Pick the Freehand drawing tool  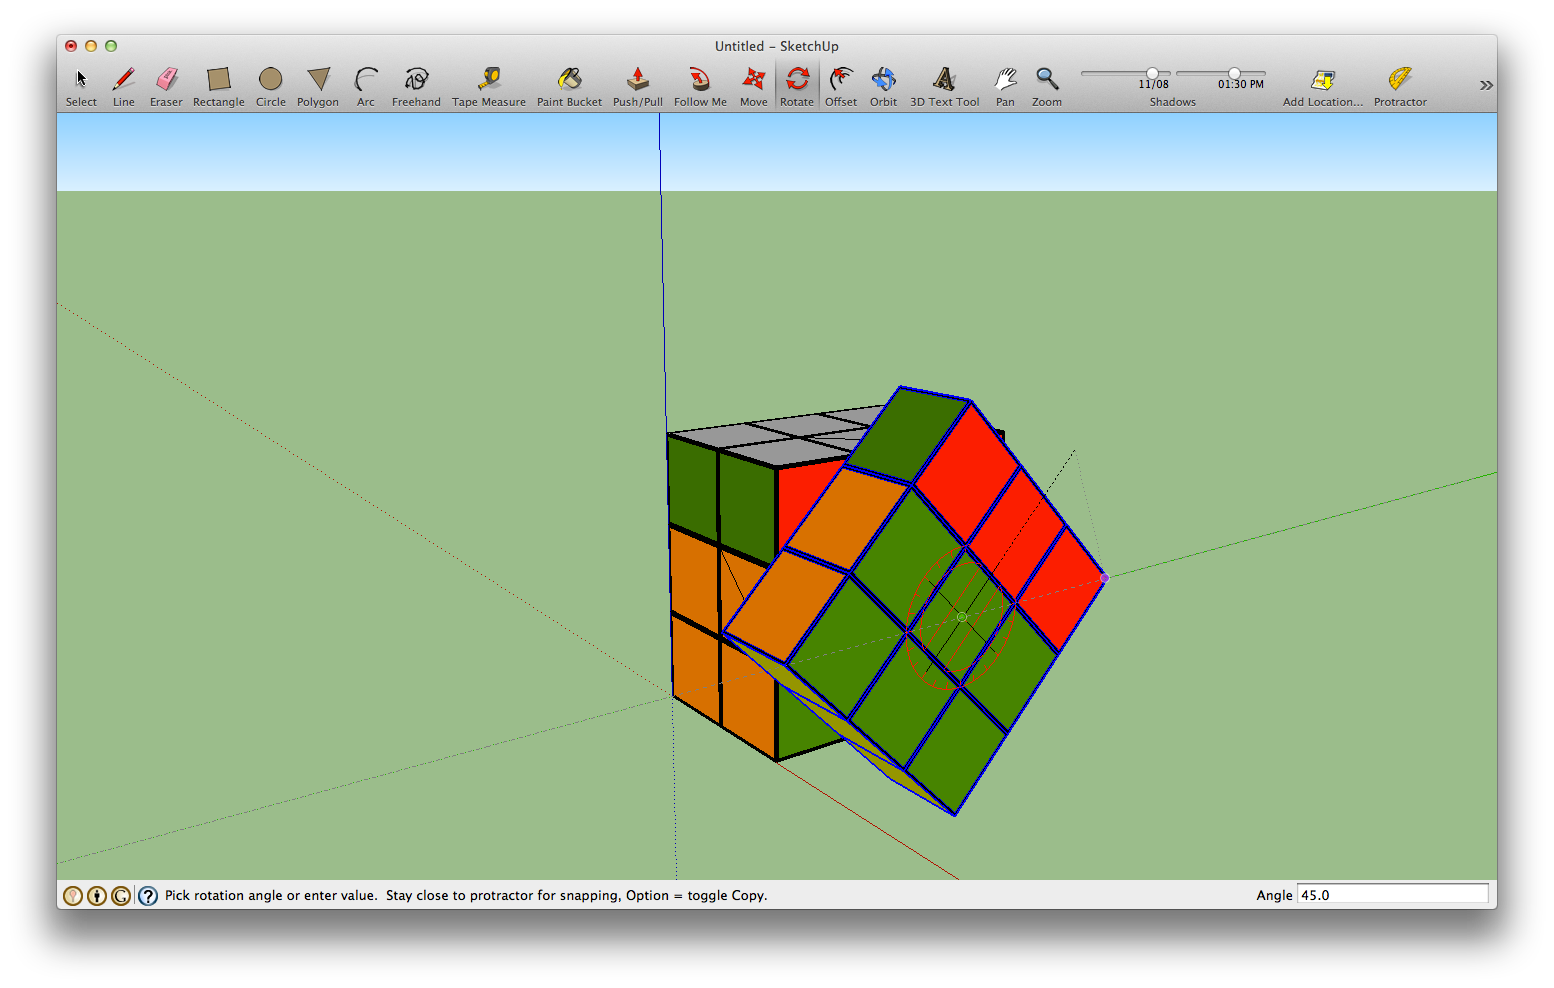point(415,80)
